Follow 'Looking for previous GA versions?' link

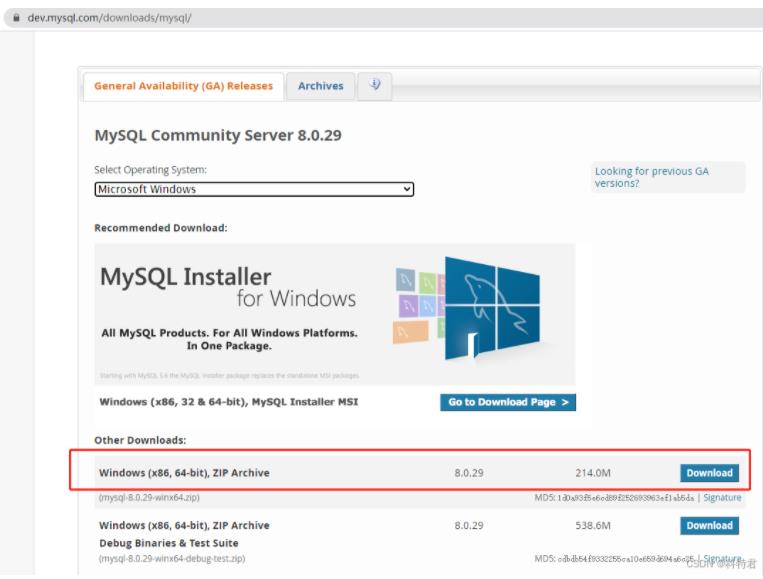[x=652, y=177]
